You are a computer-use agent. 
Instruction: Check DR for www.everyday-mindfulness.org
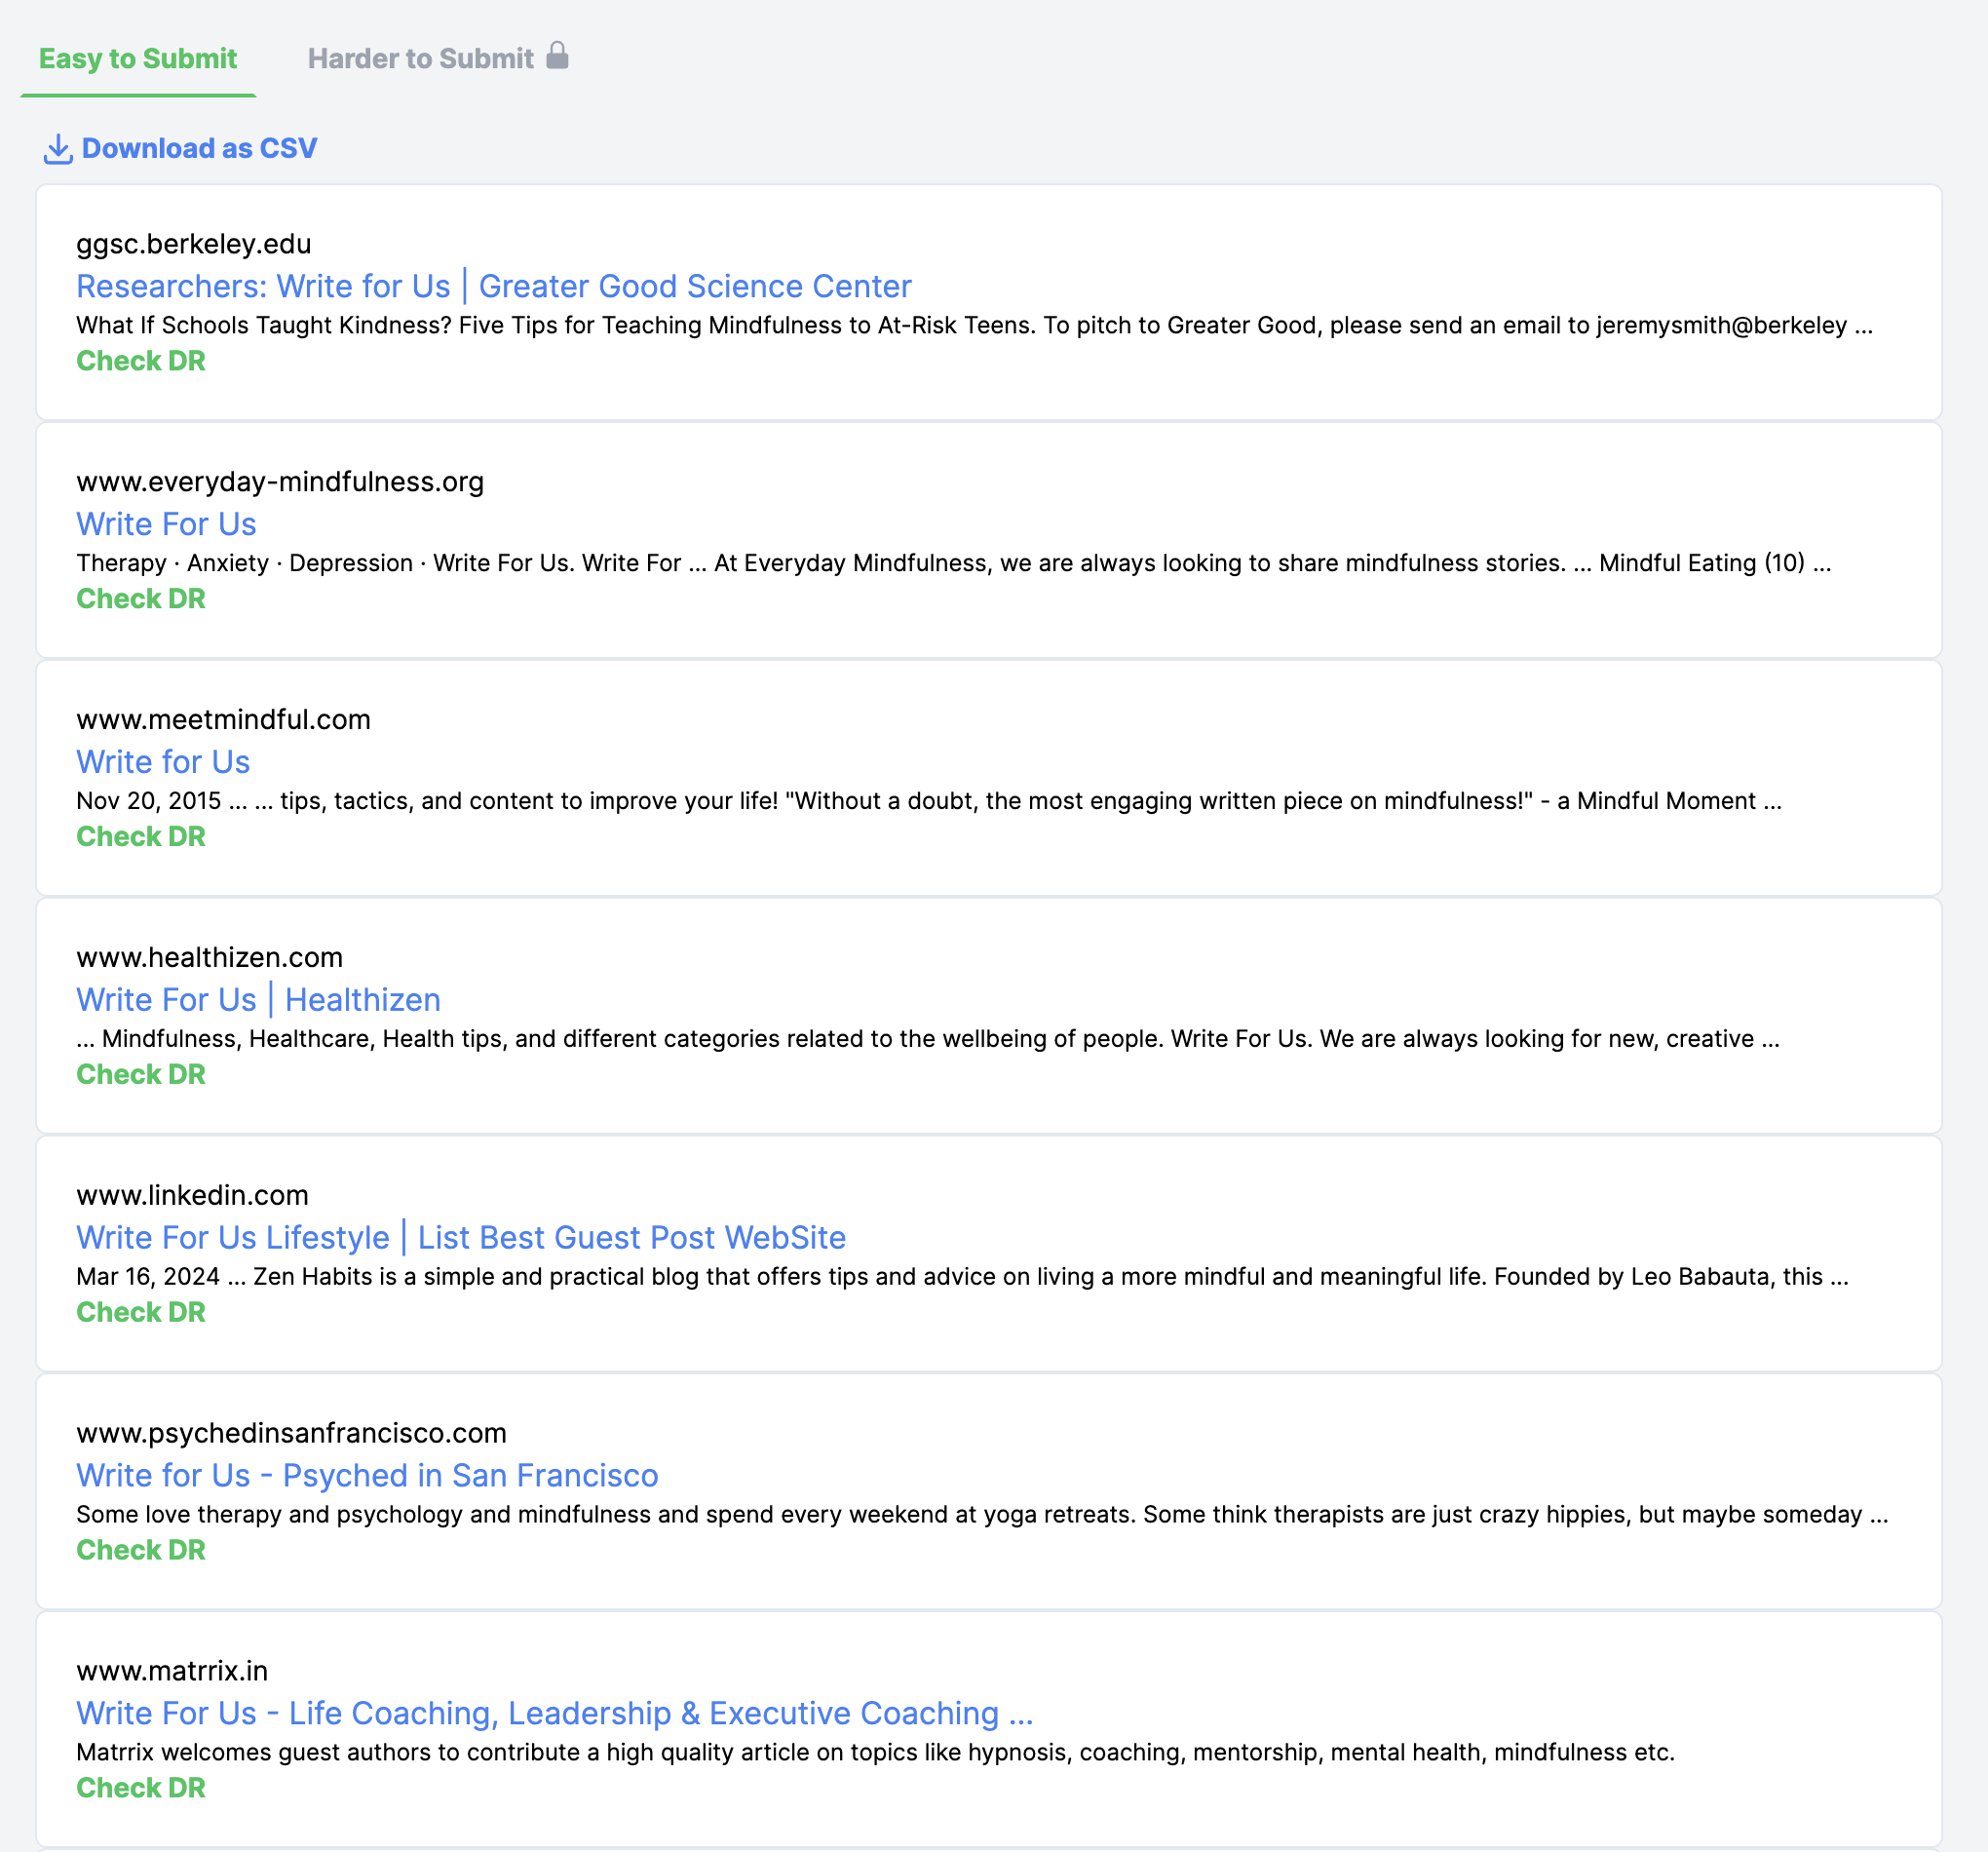[x=141, y=599]
